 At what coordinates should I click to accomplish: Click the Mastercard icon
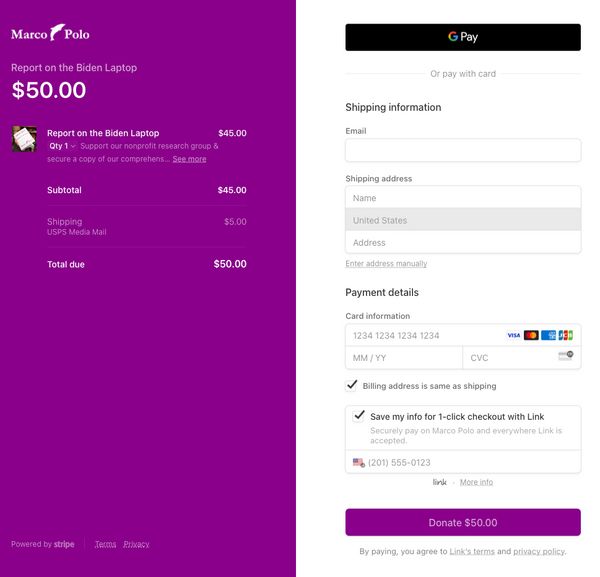[x=531, y=336]
